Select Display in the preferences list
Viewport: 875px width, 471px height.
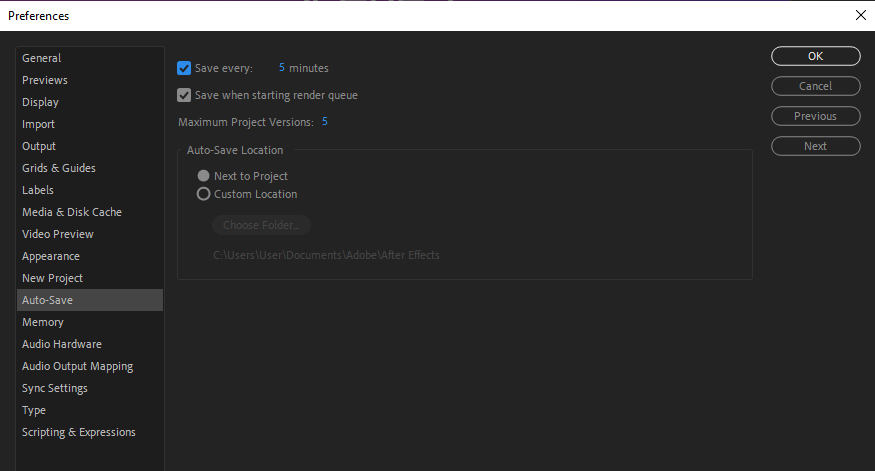tap(89, 102)
